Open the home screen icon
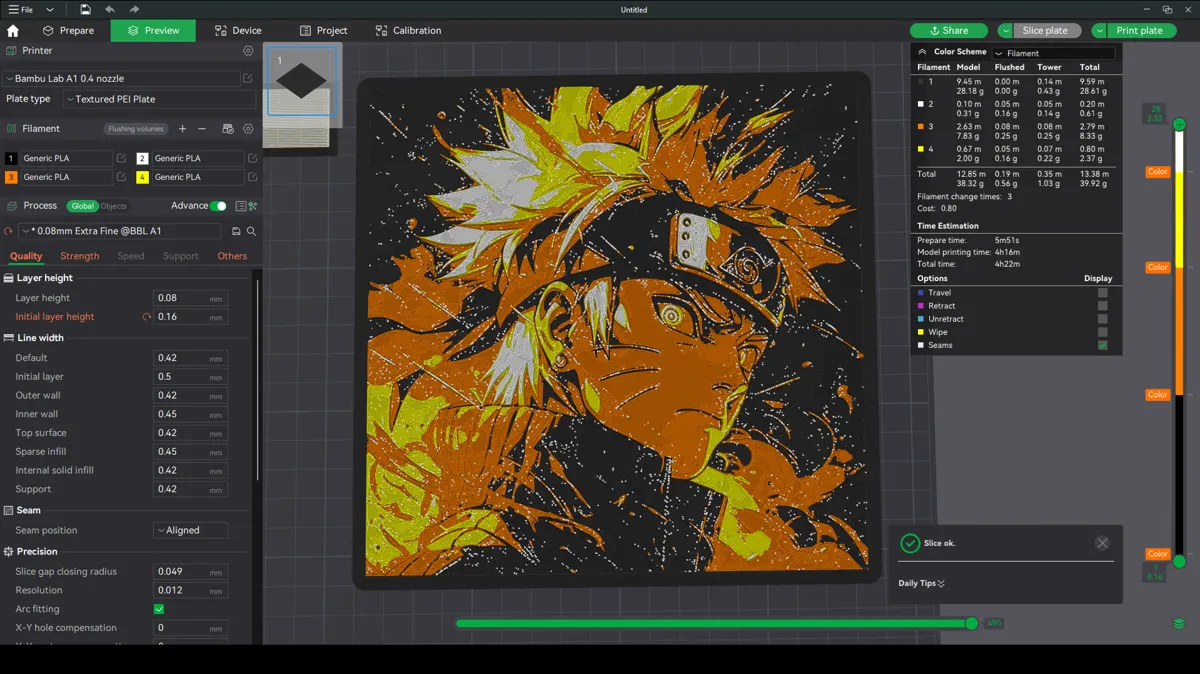The image size is (1200, 674). pos(13,31)
